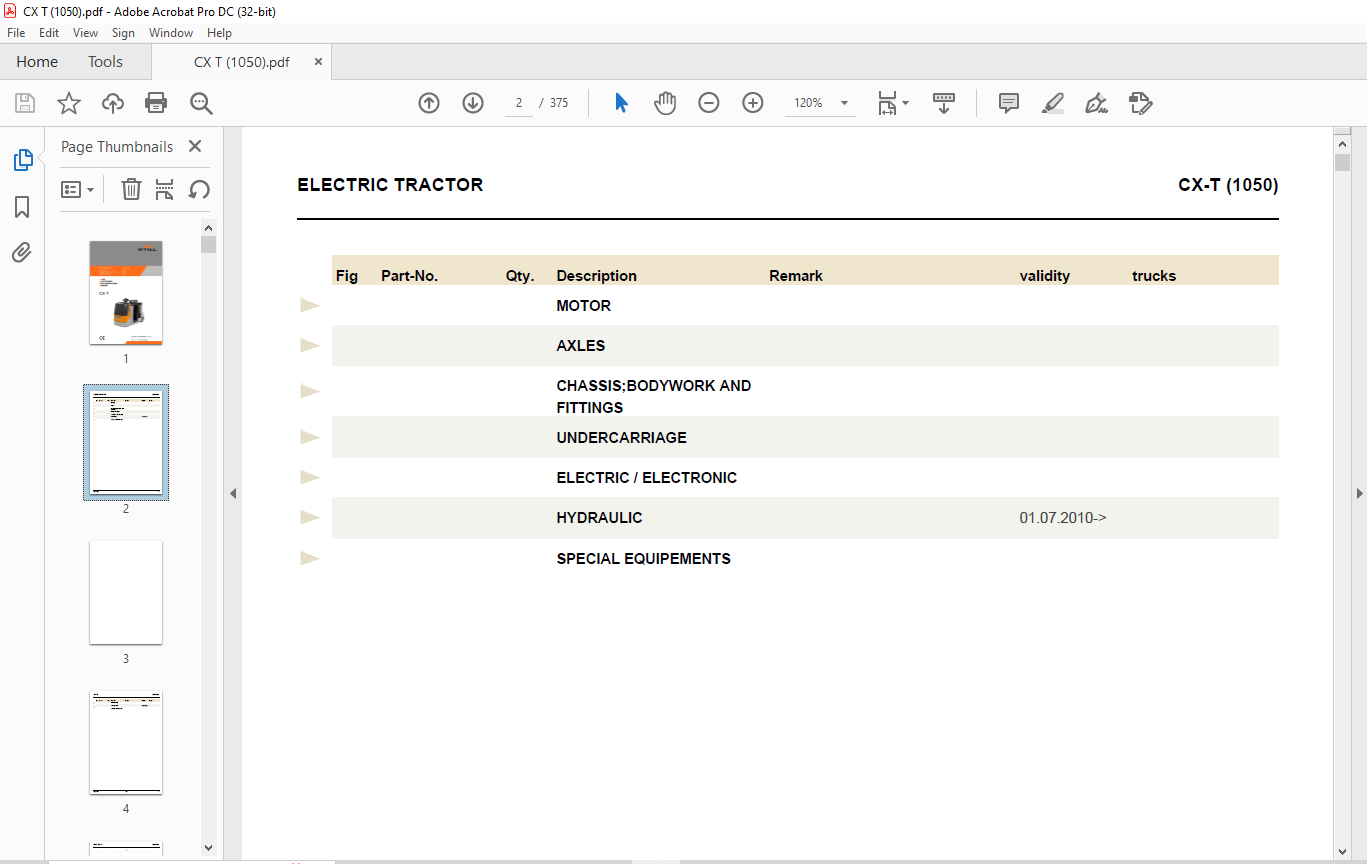This screenshot has width=1367, height=864.
Task: Click the HYDRAULIC entry in the table
Action: [x=599, y=518]
